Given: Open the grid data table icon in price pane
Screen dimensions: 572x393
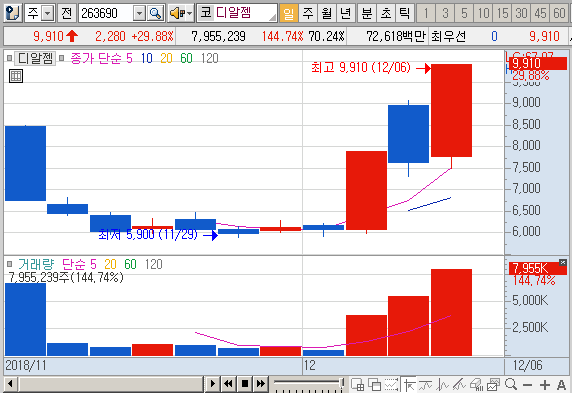Looking at the screenshot, I should (16, 76).
